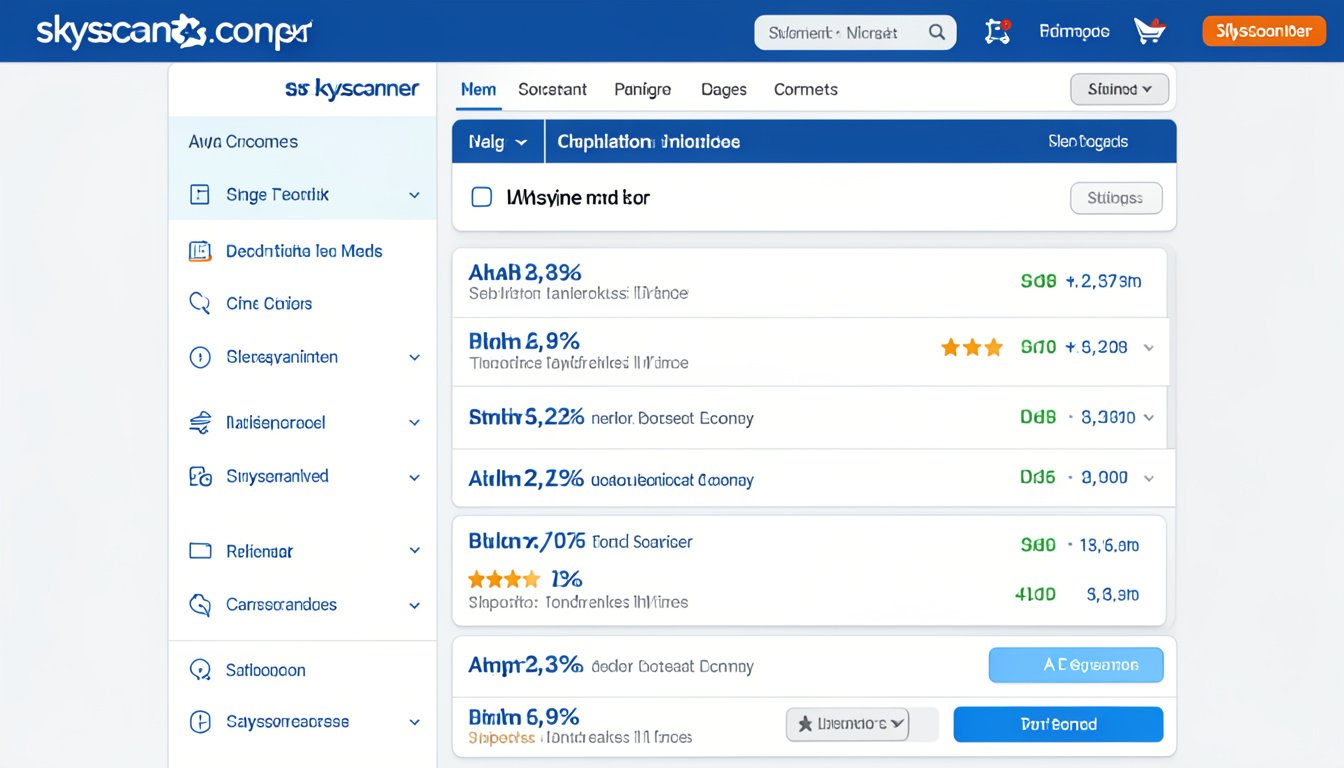Screen dimensions: 1344x768
Task: Expand the Carnssorandoes sidebar section
Action: (414, 606)
